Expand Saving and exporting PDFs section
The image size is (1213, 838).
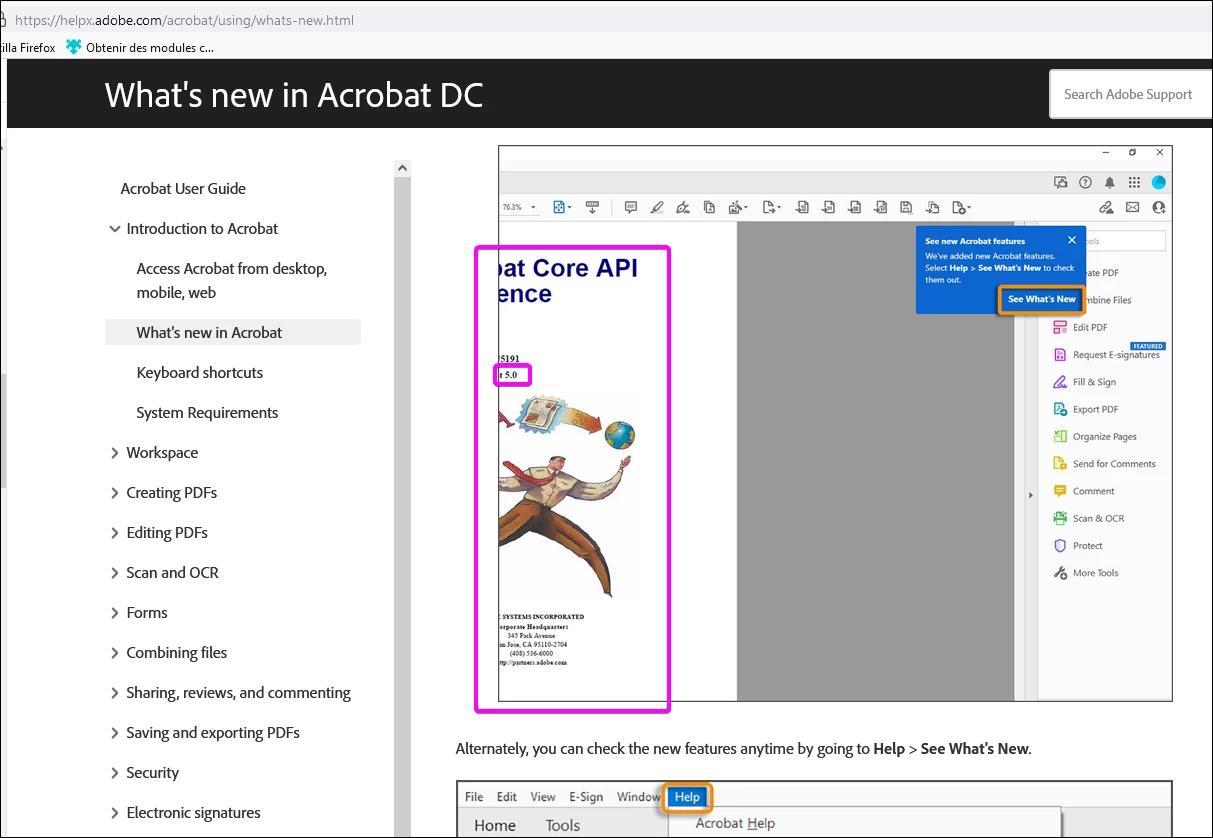(114, 733)
